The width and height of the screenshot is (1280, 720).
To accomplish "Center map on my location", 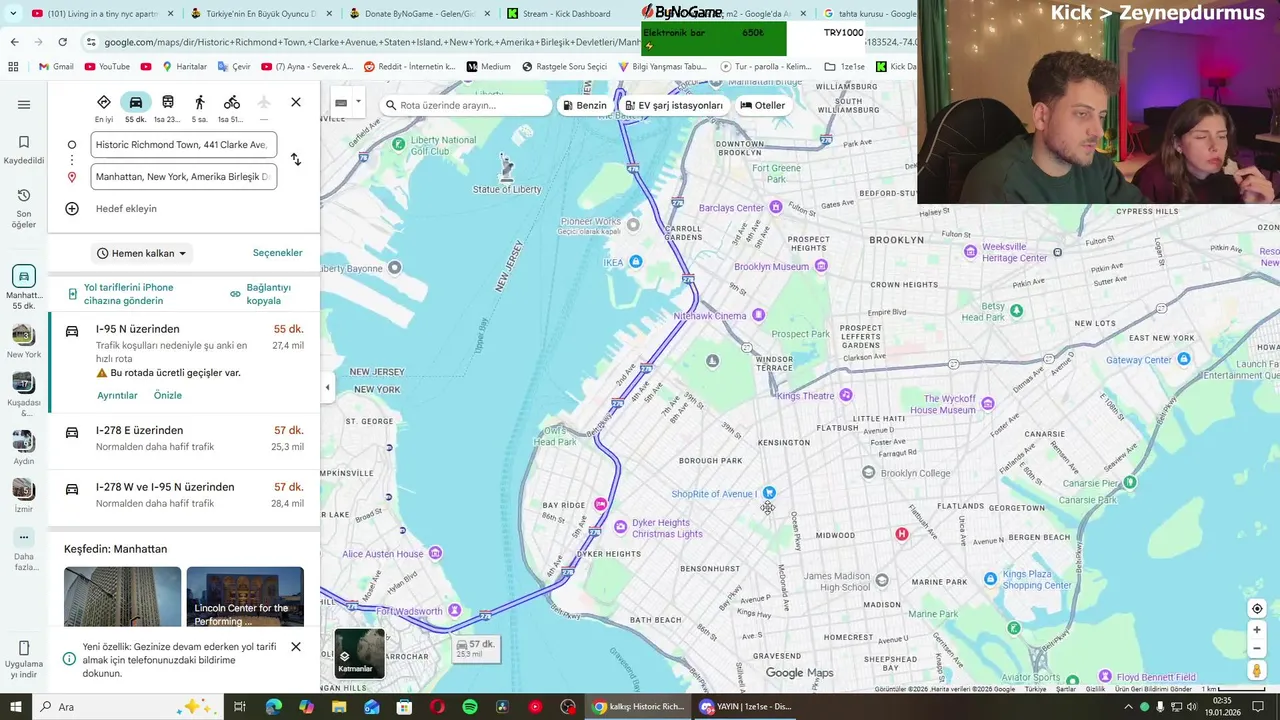I will [1257, 609].
